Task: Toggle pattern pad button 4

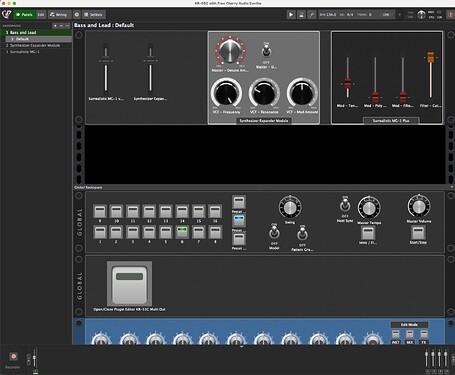Action: pyautogui.click(x=149, y=232)
